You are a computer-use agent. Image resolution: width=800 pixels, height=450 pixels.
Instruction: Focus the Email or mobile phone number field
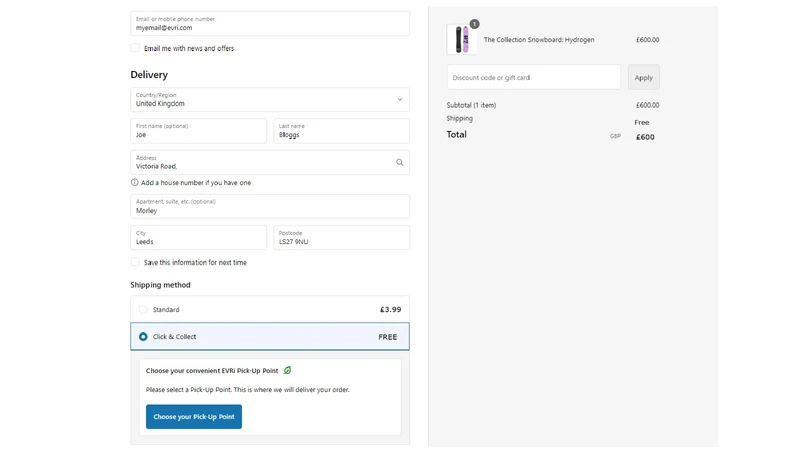coord(270,23)
